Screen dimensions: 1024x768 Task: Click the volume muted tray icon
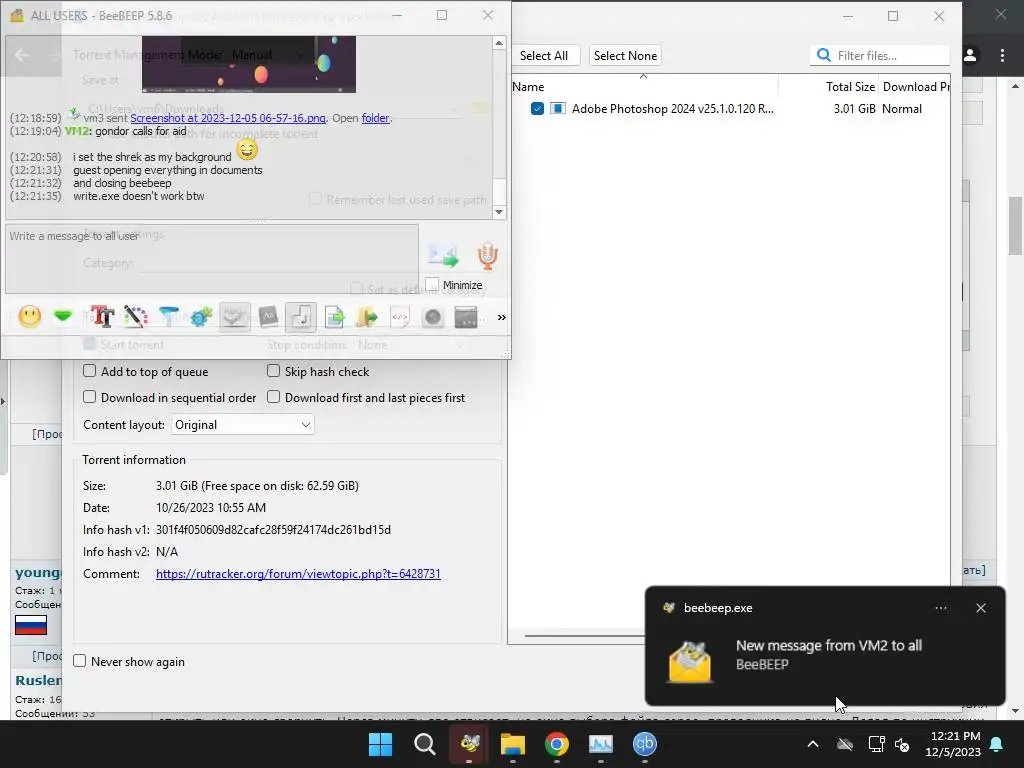click(x=903, y=744)
